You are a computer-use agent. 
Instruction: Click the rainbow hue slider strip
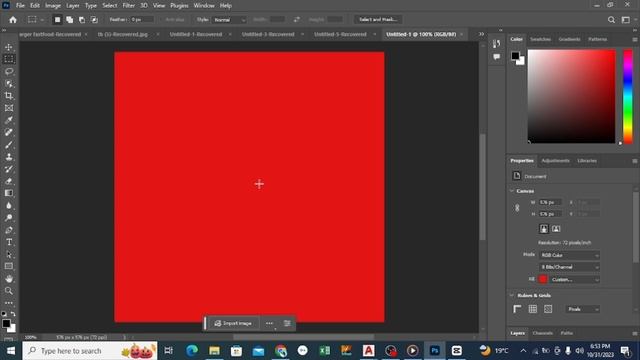(628, 96)
